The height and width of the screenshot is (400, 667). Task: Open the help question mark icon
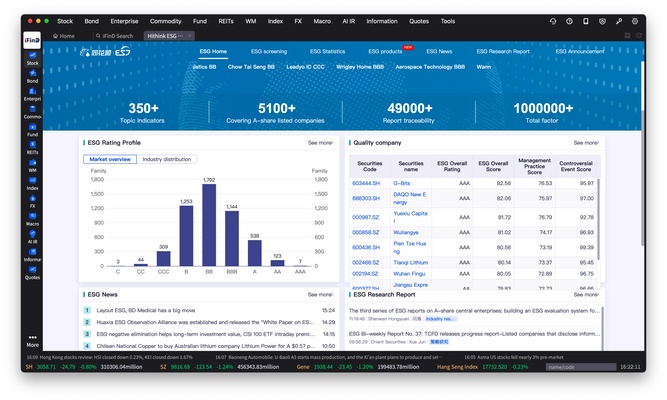567,20
